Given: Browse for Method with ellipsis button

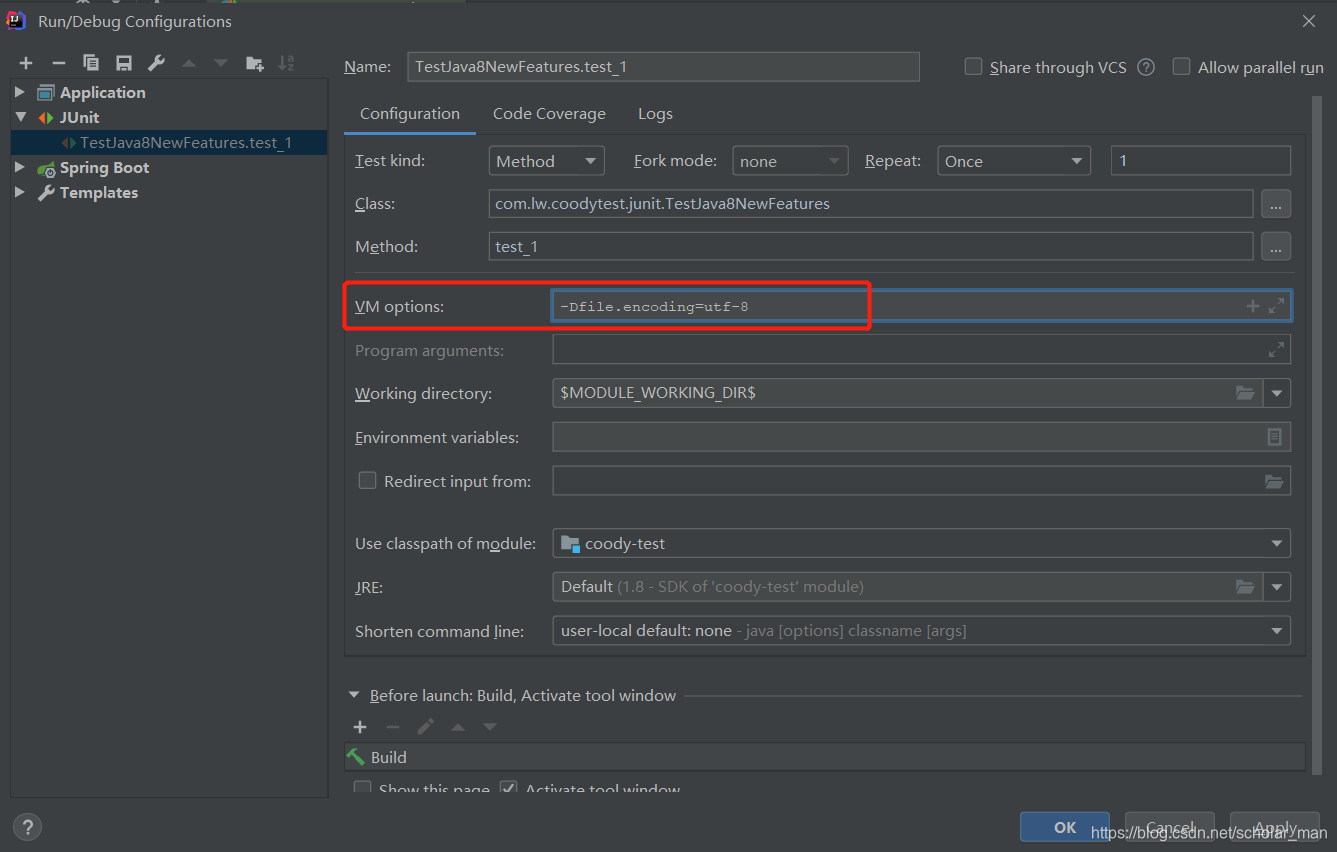Looking at the screenshot, I should click(1275, 246).
